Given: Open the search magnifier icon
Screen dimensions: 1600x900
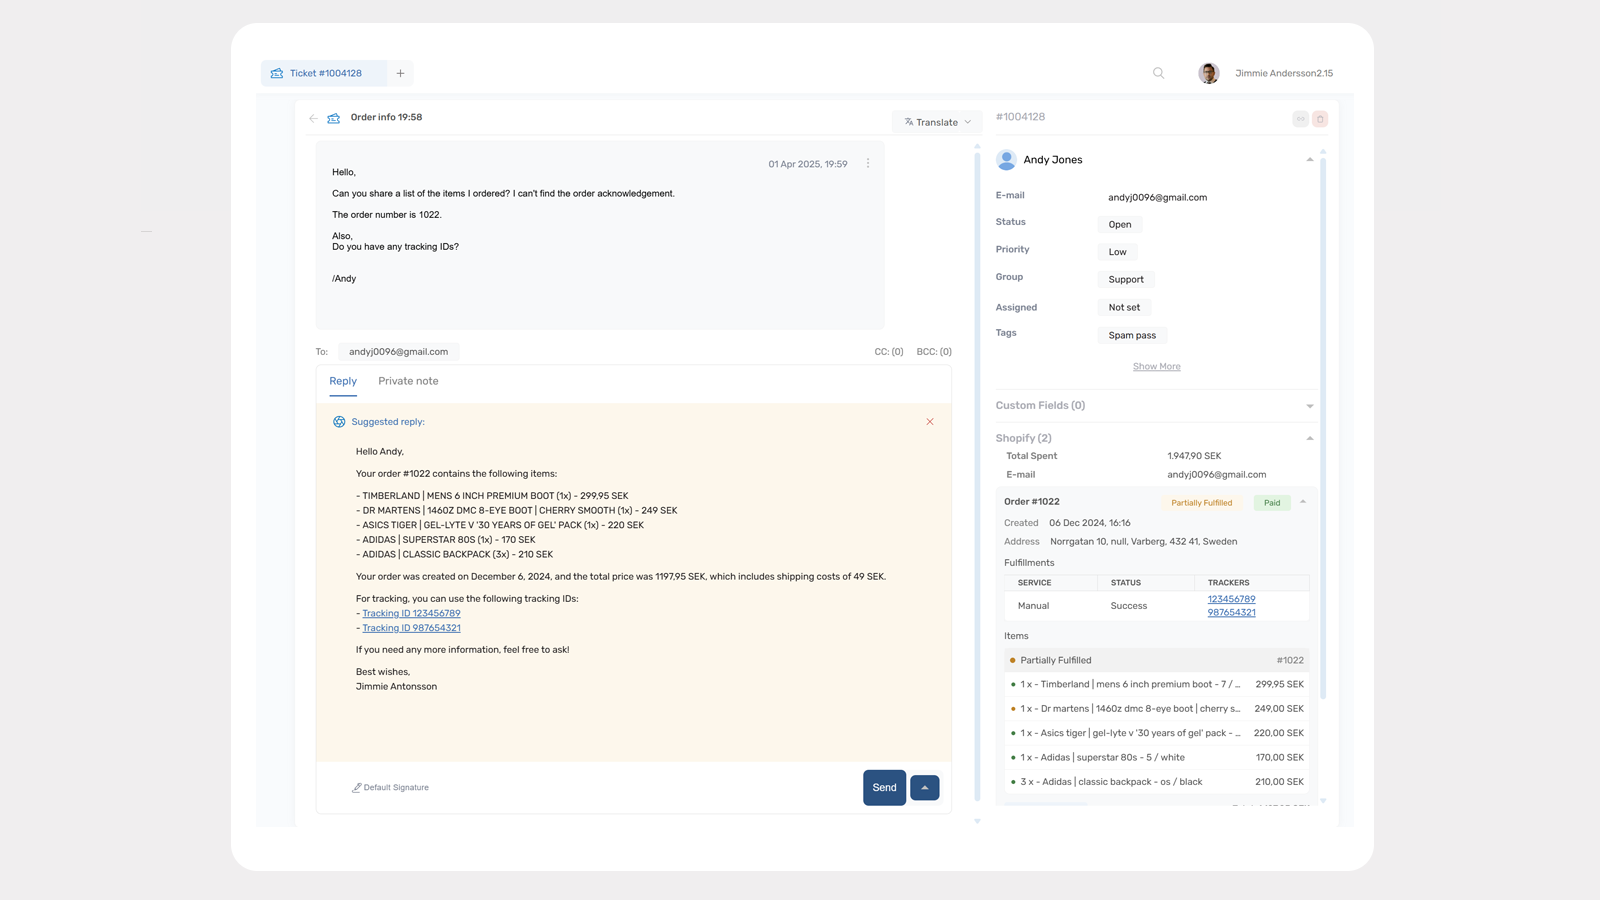Looking at the screenshot, I should (1158, 73).
